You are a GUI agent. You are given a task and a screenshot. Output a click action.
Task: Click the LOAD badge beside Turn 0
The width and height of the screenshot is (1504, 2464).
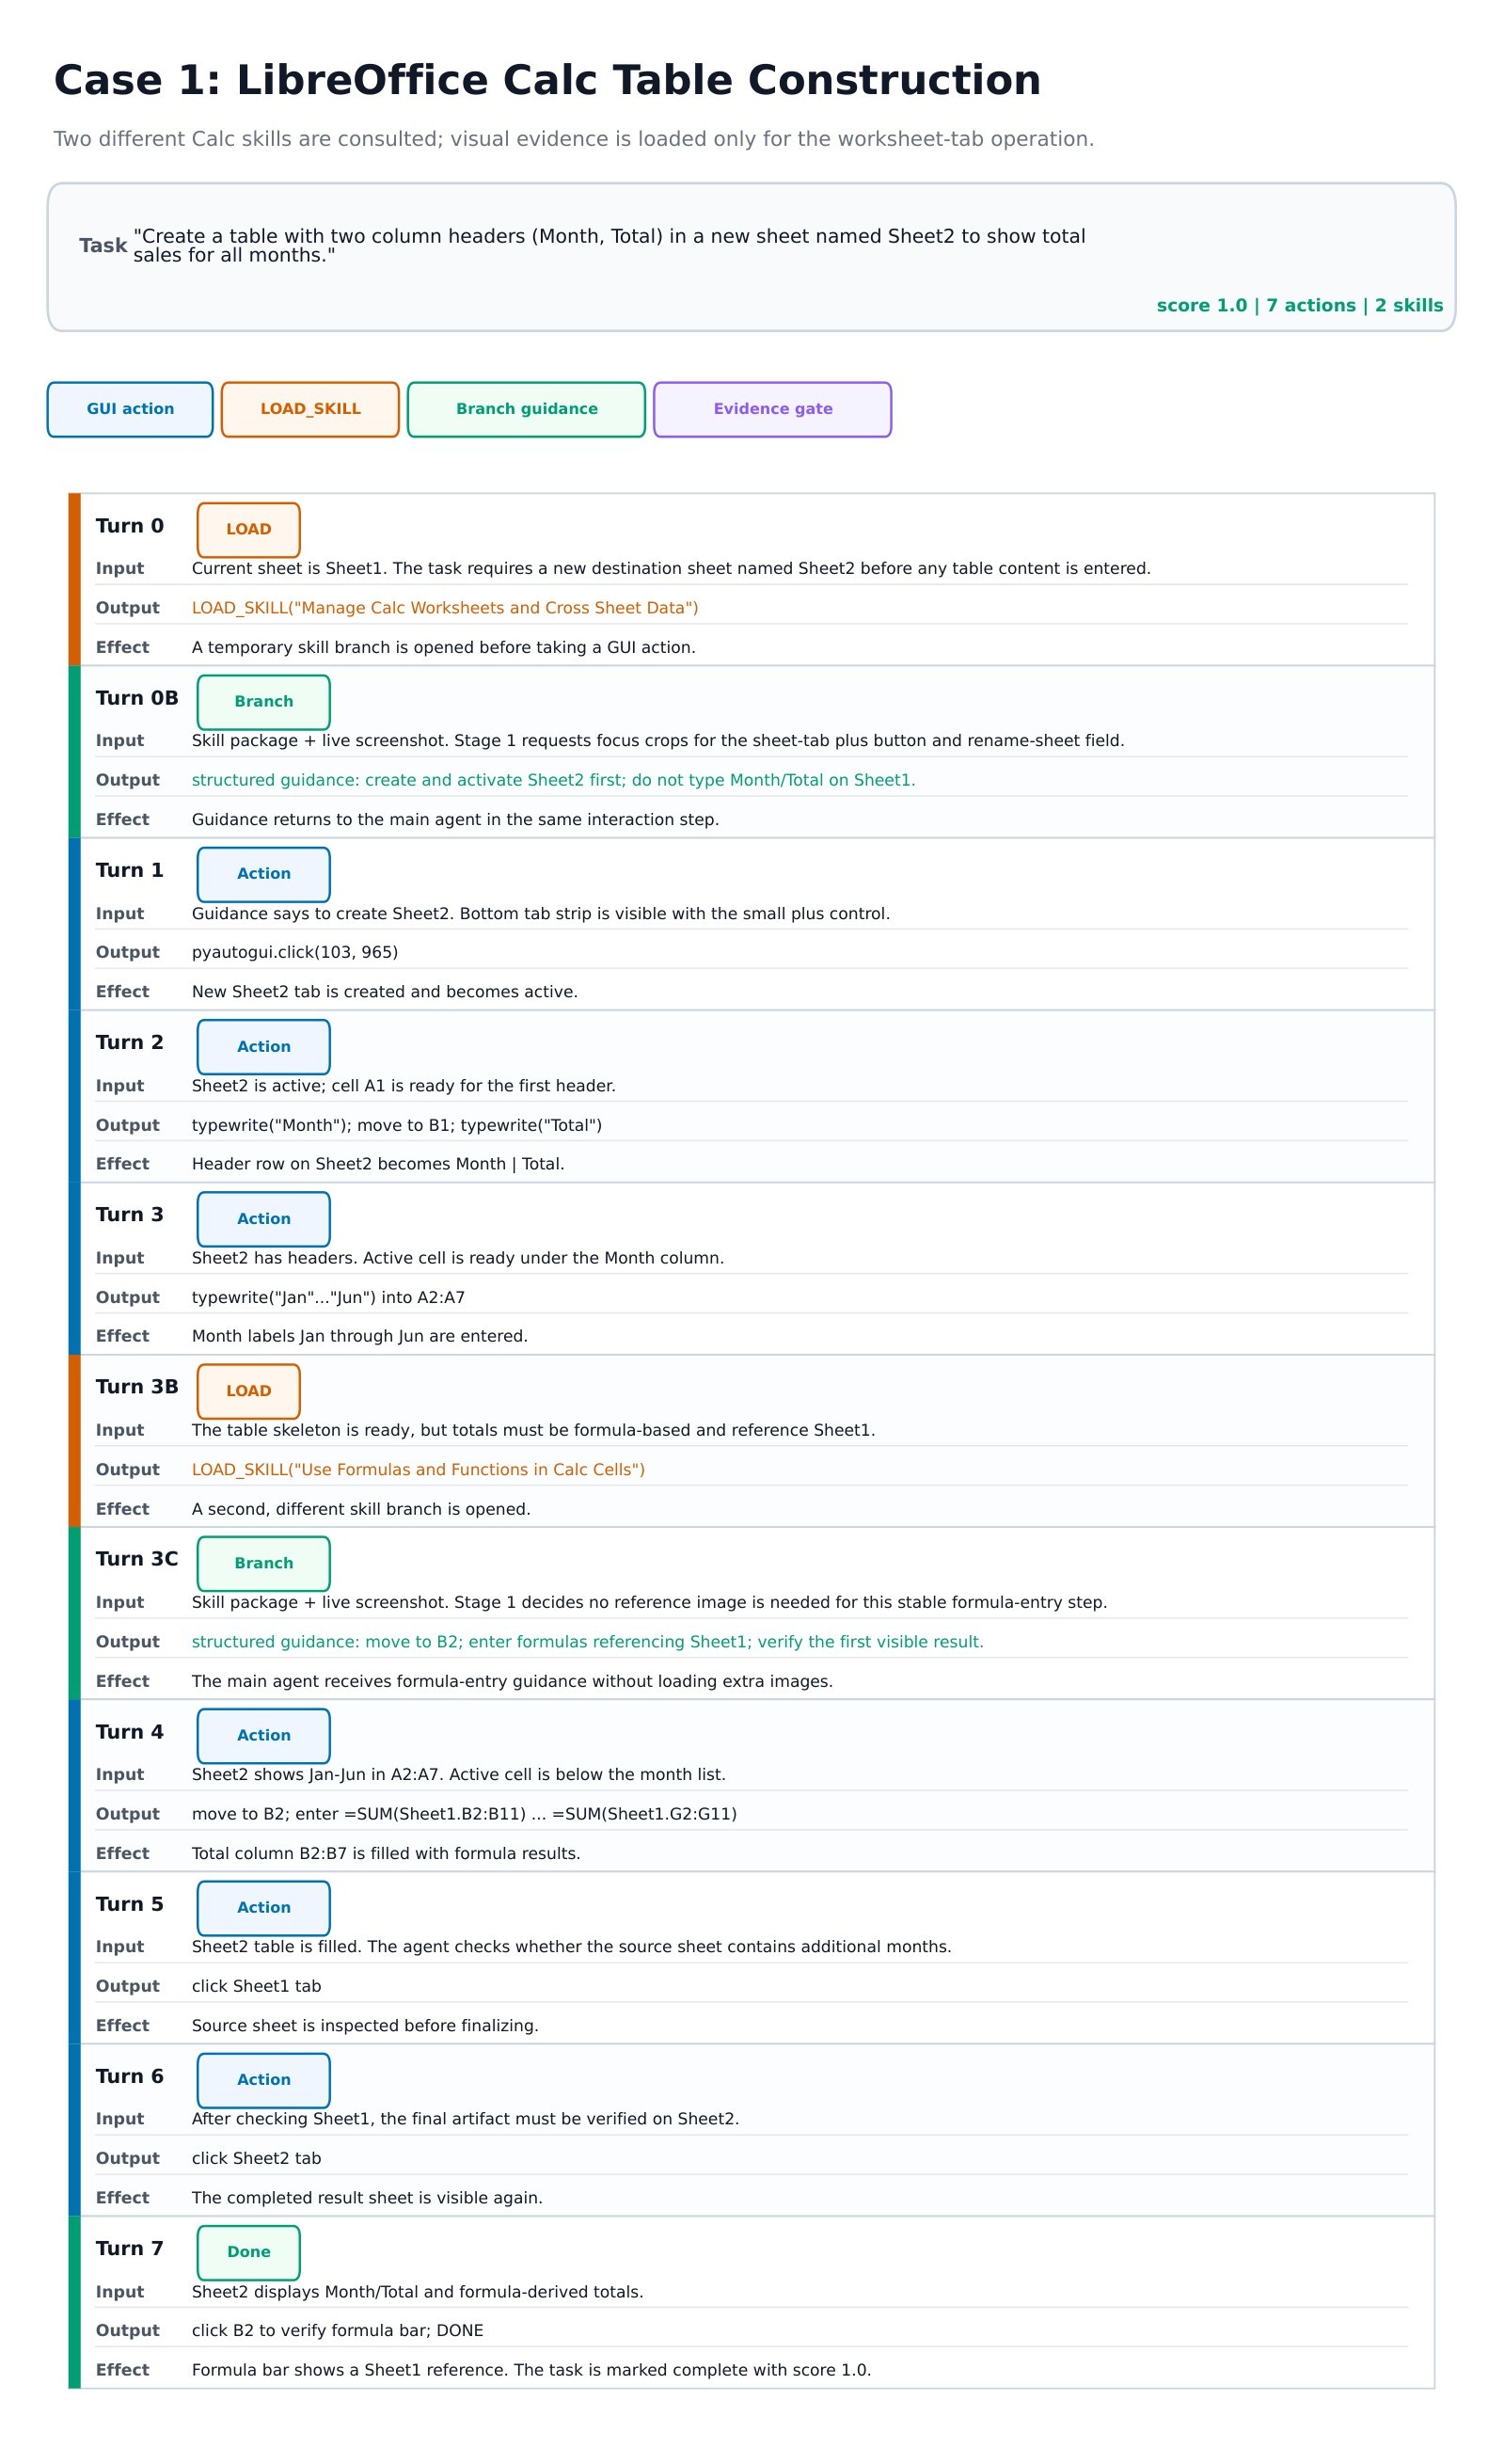pos(249,530)
